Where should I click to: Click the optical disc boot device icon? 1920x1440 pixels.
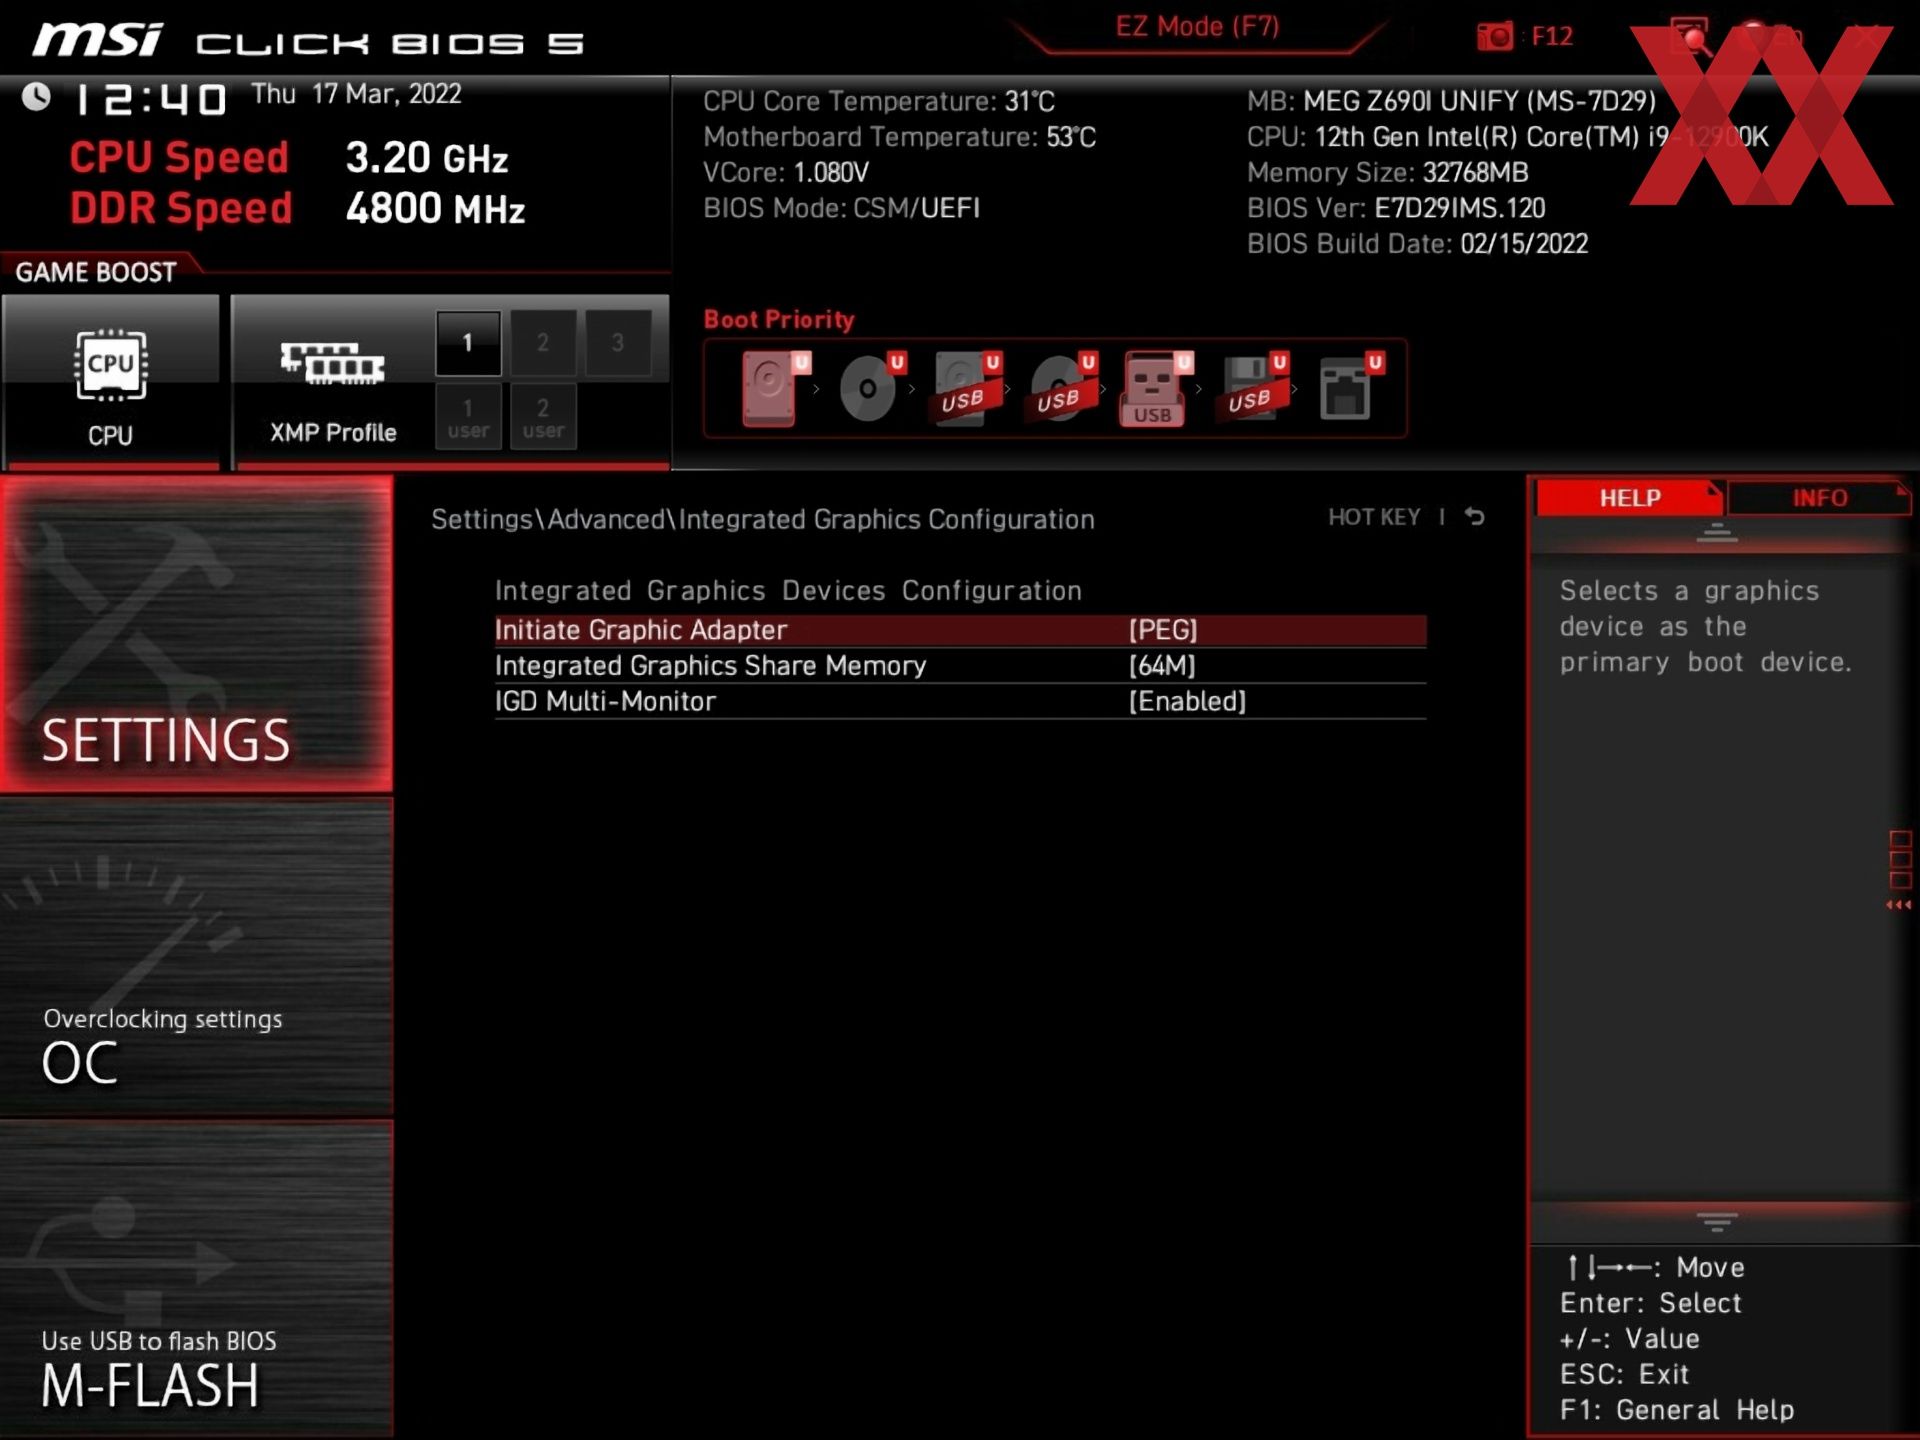871,388
